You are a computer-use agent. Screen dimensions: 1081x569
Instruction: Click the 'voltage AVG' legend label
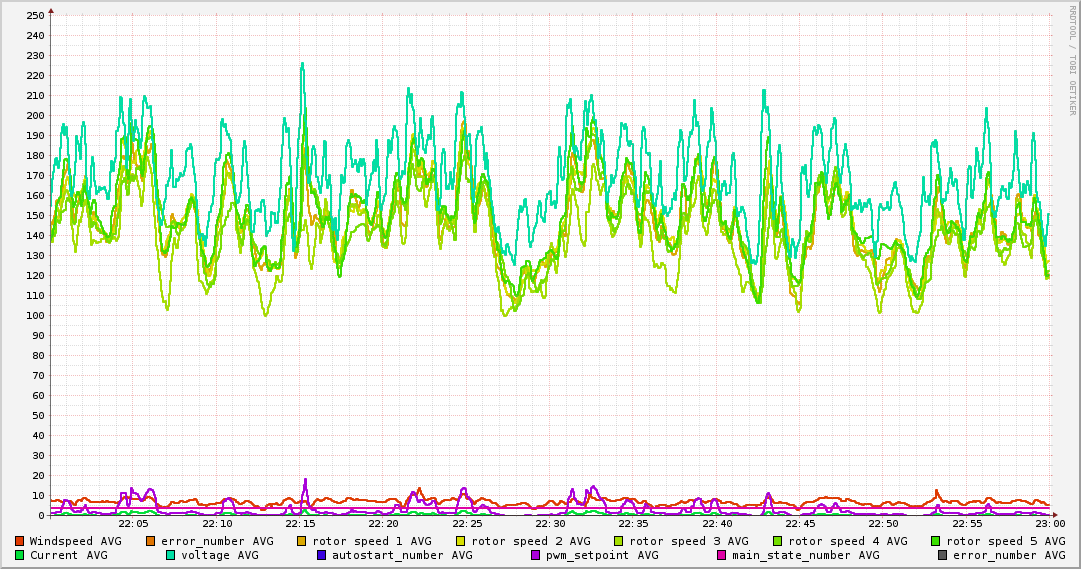(220, 555)
